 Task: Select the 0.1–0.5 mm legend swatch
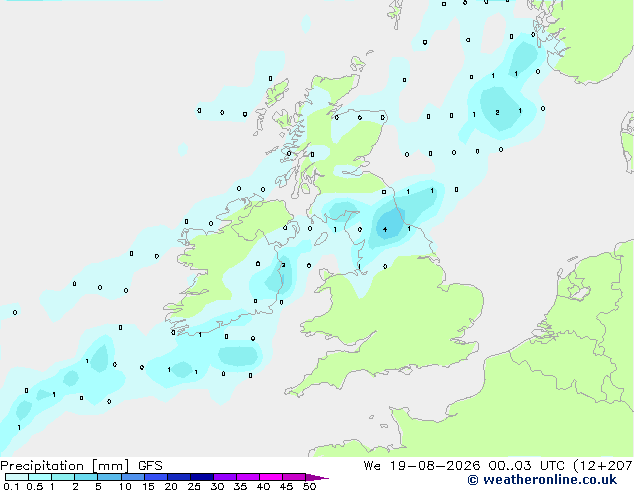pos(17,477)
